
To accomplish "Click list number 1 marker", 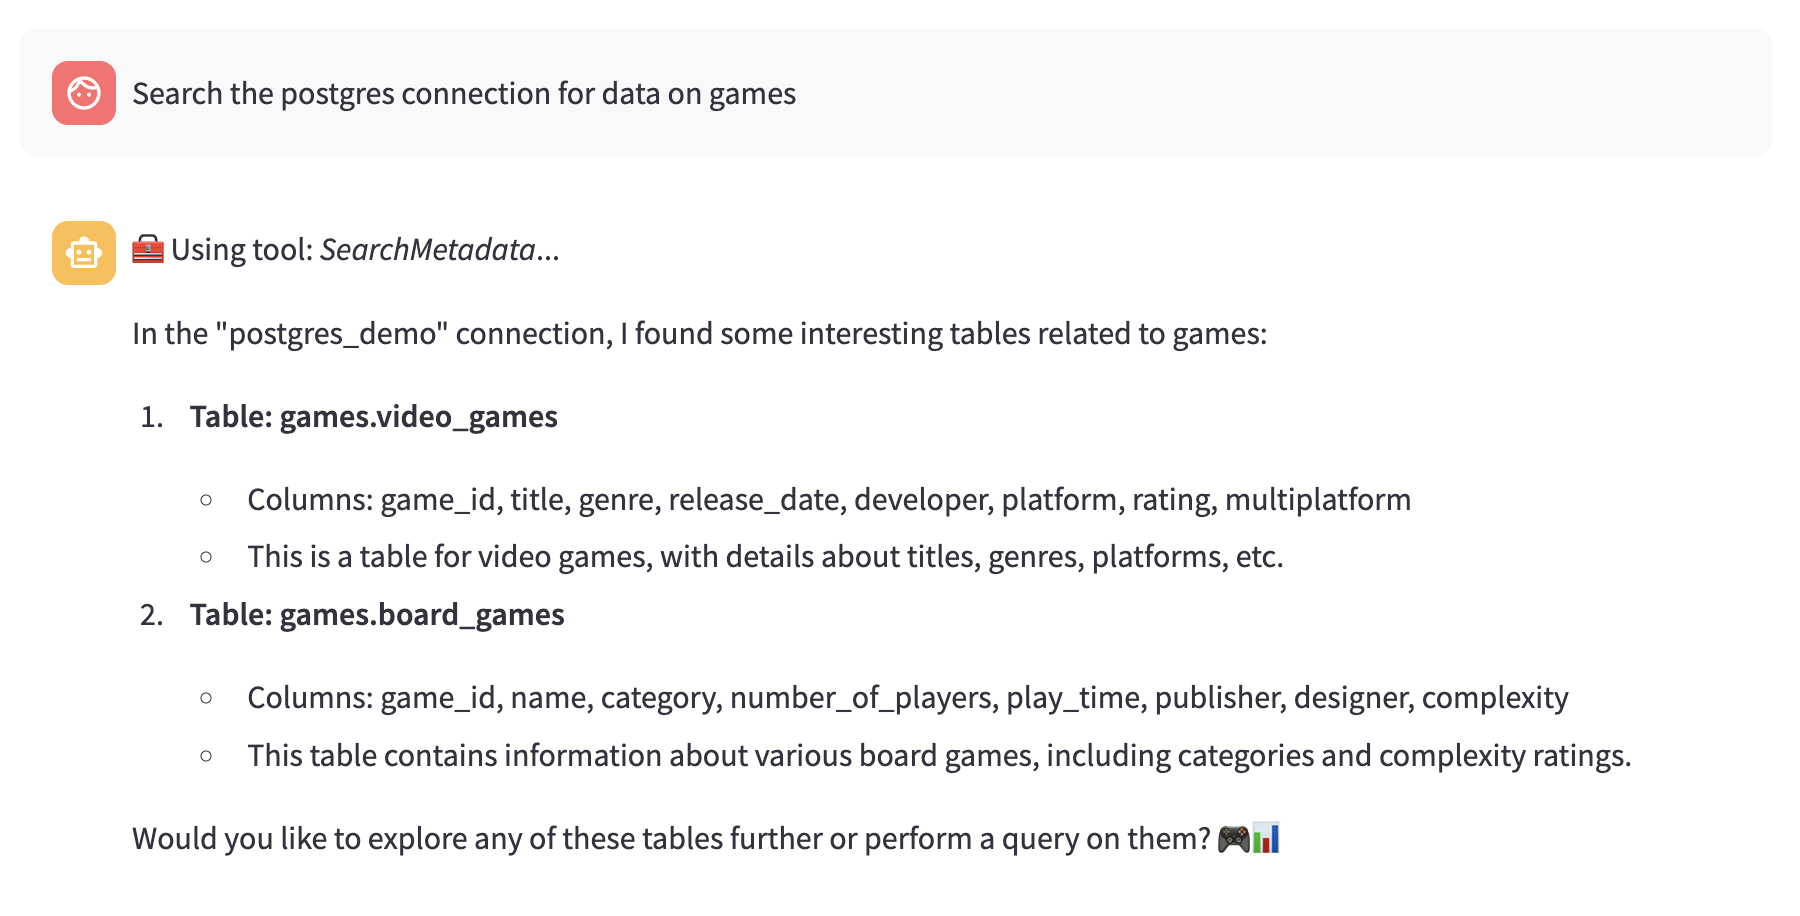I will pyautogui.click(x=152, y=417).
